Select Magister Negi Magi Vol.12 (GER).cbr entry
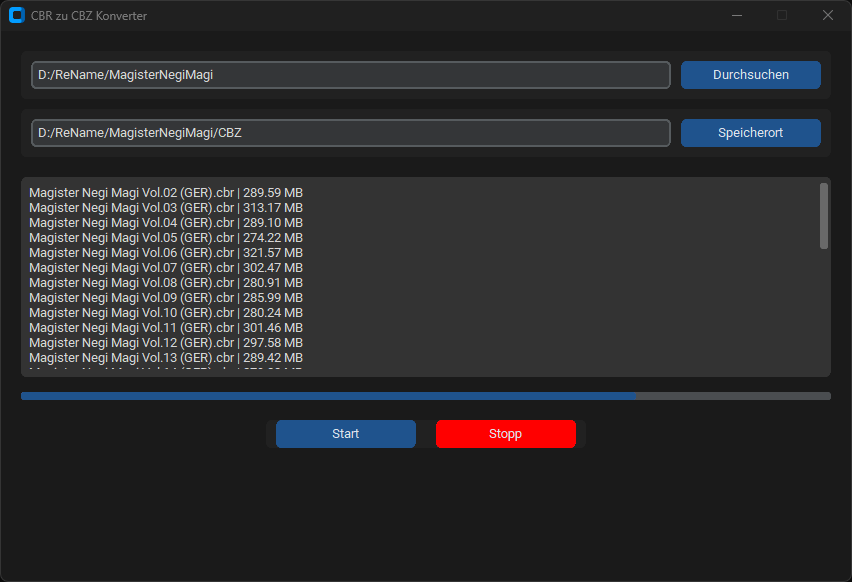This screenshot has height=582, width=852. (166, 343)
